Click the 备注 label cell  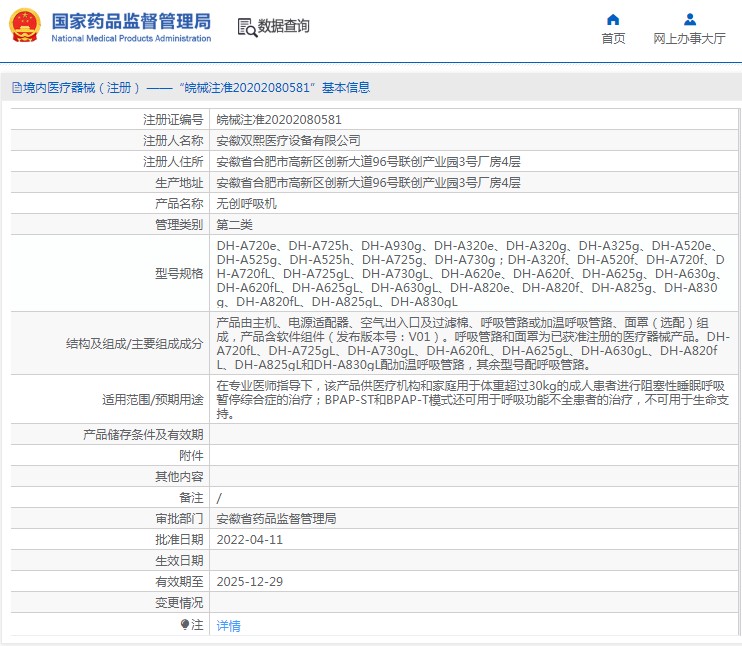click(x=191, y=497)
